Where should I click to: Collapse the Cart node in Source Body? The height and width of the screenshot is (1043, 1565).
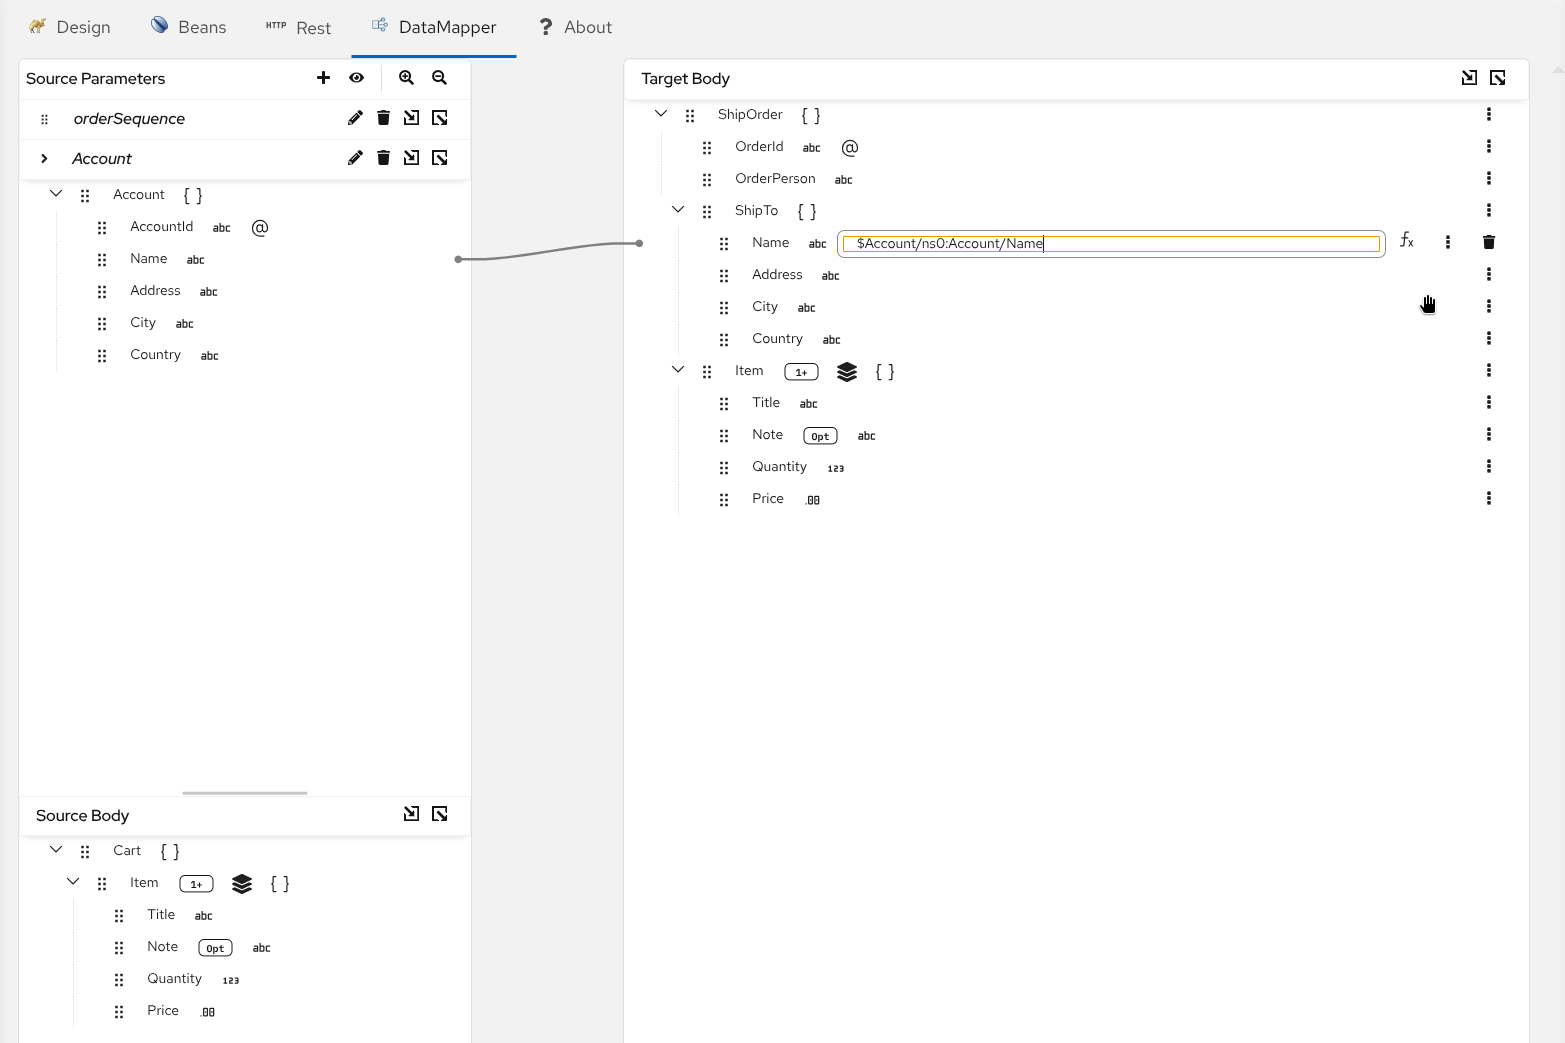point(56,850)
